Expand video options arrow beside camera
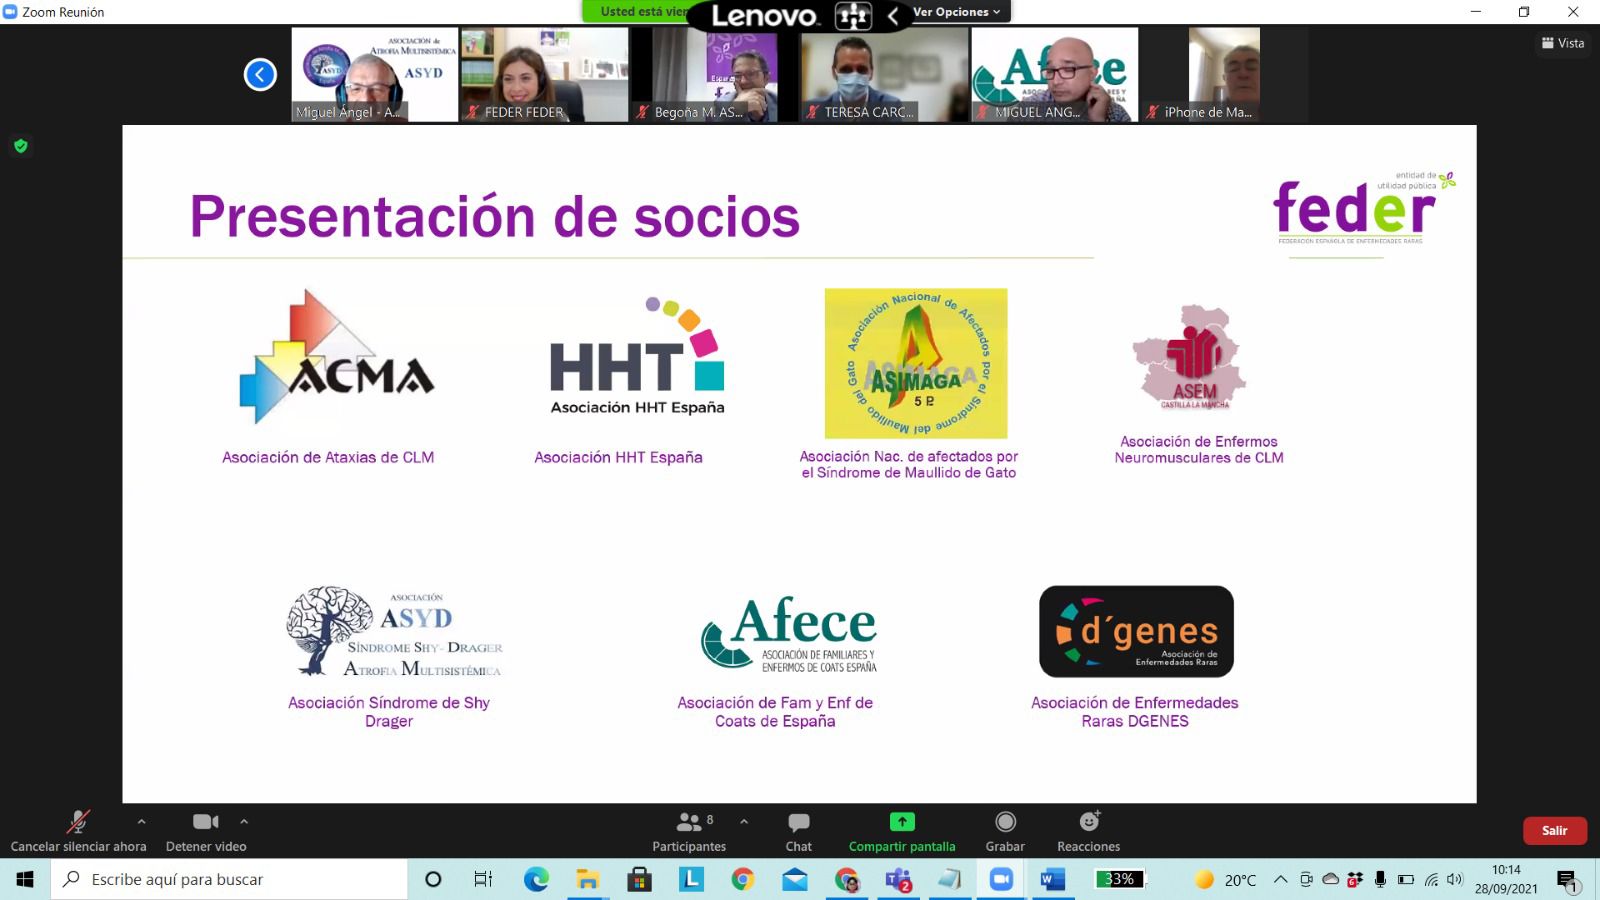Screen dimensions: 1600x900 (x=244, y=821)
